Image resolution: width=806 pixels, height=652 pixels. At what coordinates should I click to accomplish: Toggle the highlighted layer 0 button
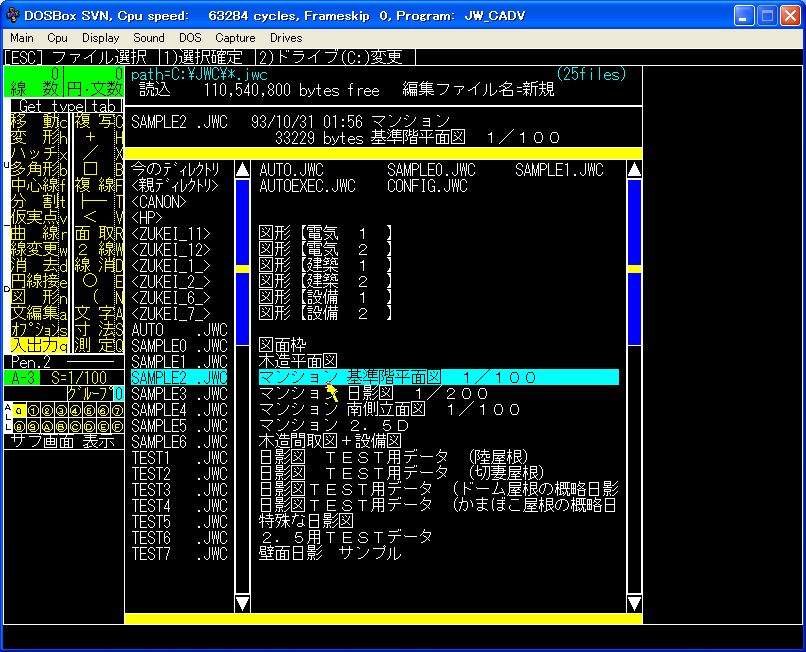tap(20, 410)
